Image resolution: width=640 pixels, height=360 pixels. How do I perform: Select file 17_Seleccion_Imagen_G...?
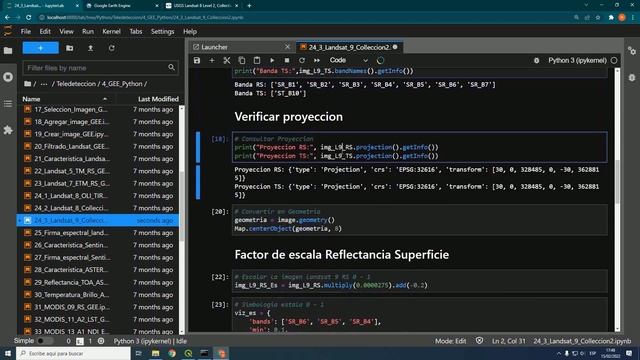click(98, 109)
